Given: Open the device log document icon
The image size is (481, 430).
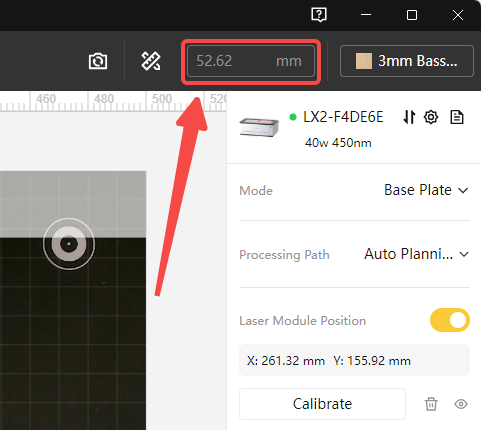Looking at the screenshot, I should click(457, 117).
